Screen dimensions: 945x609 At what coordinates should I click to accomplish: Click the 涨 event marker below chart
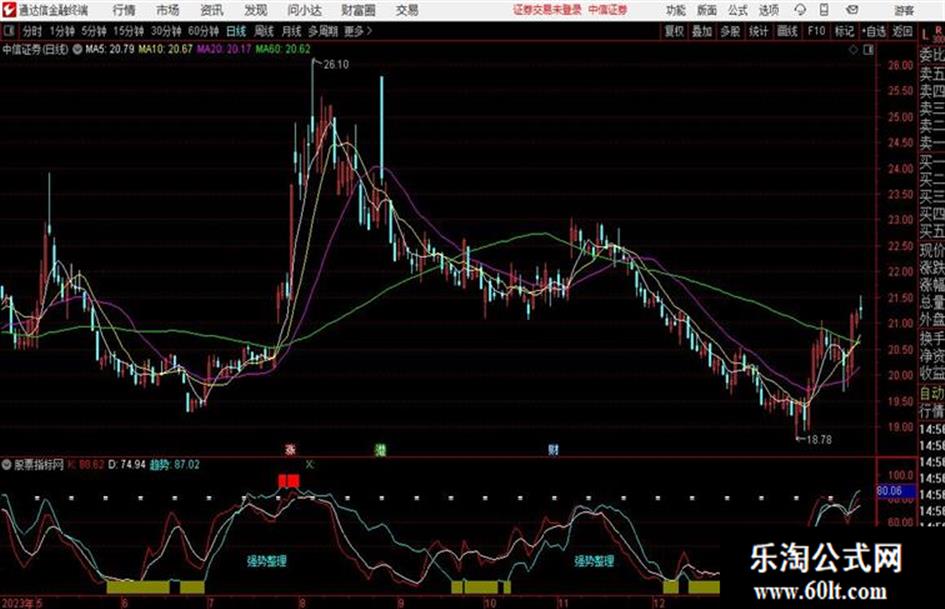290,449
